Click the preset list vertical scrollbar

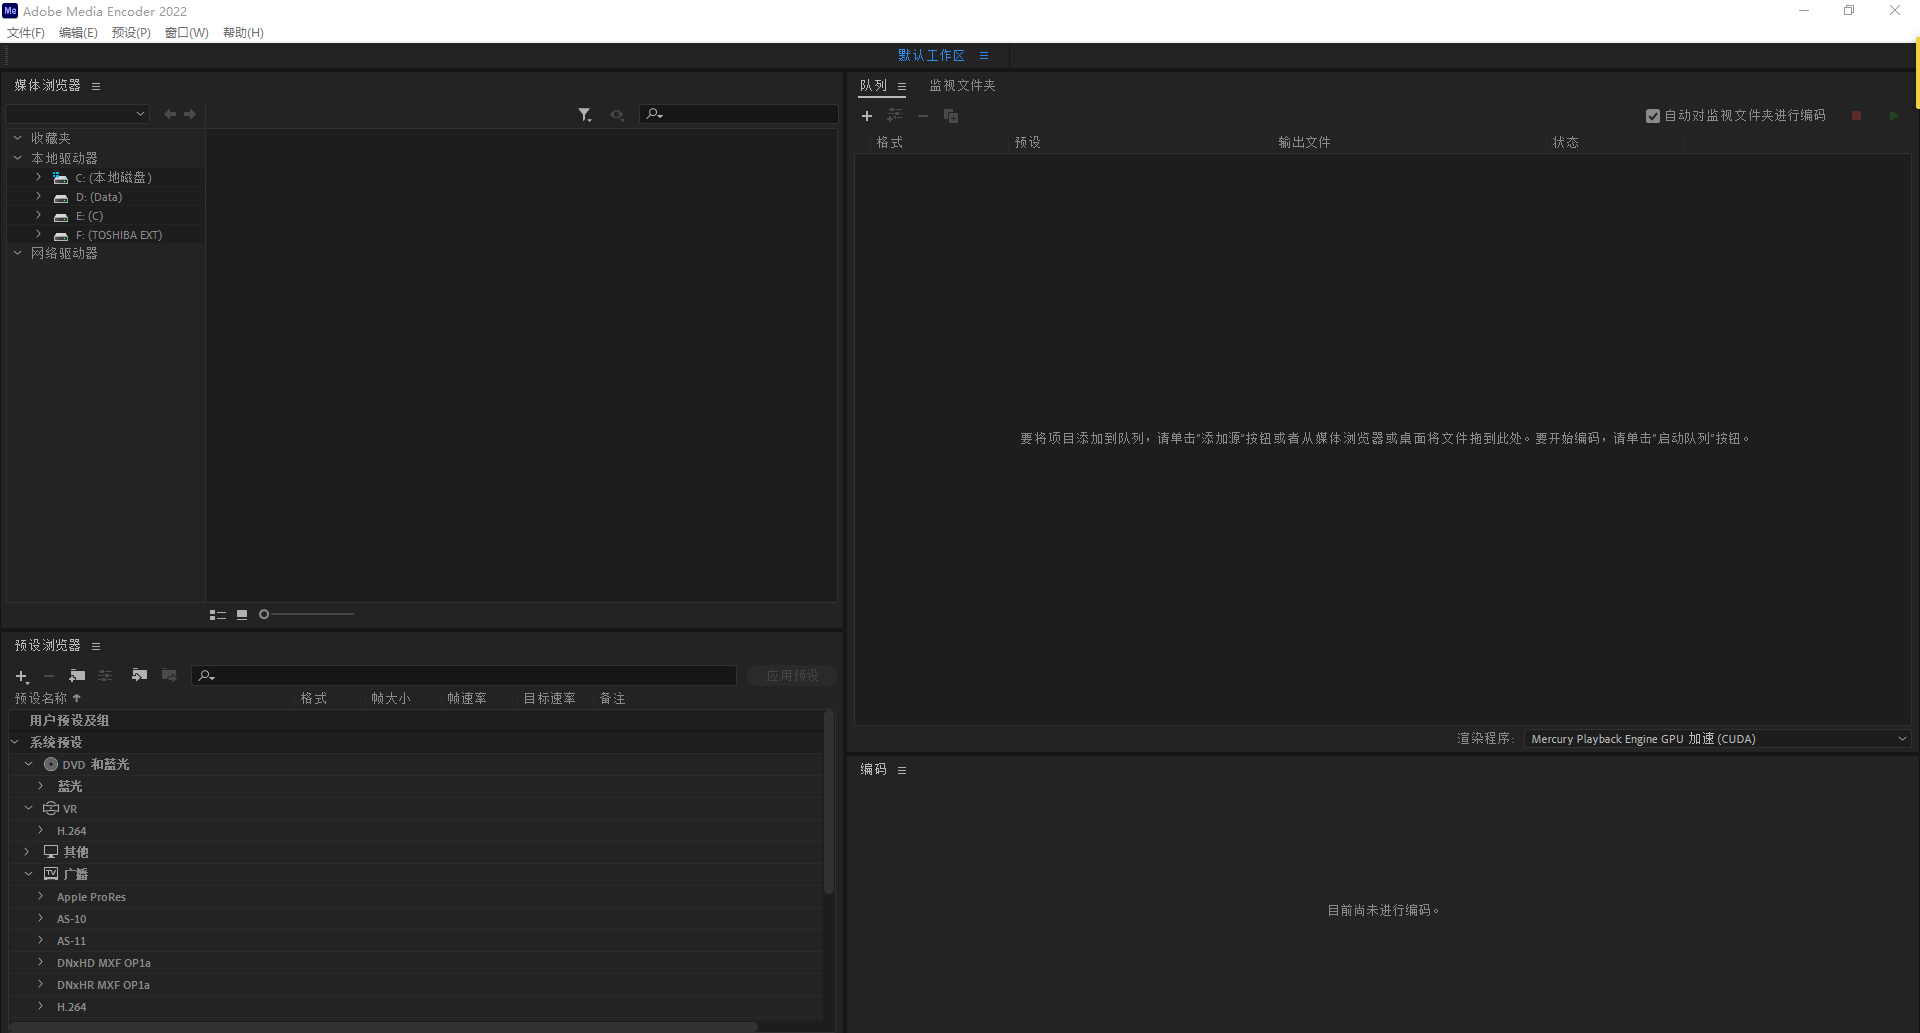click(828, 802)
